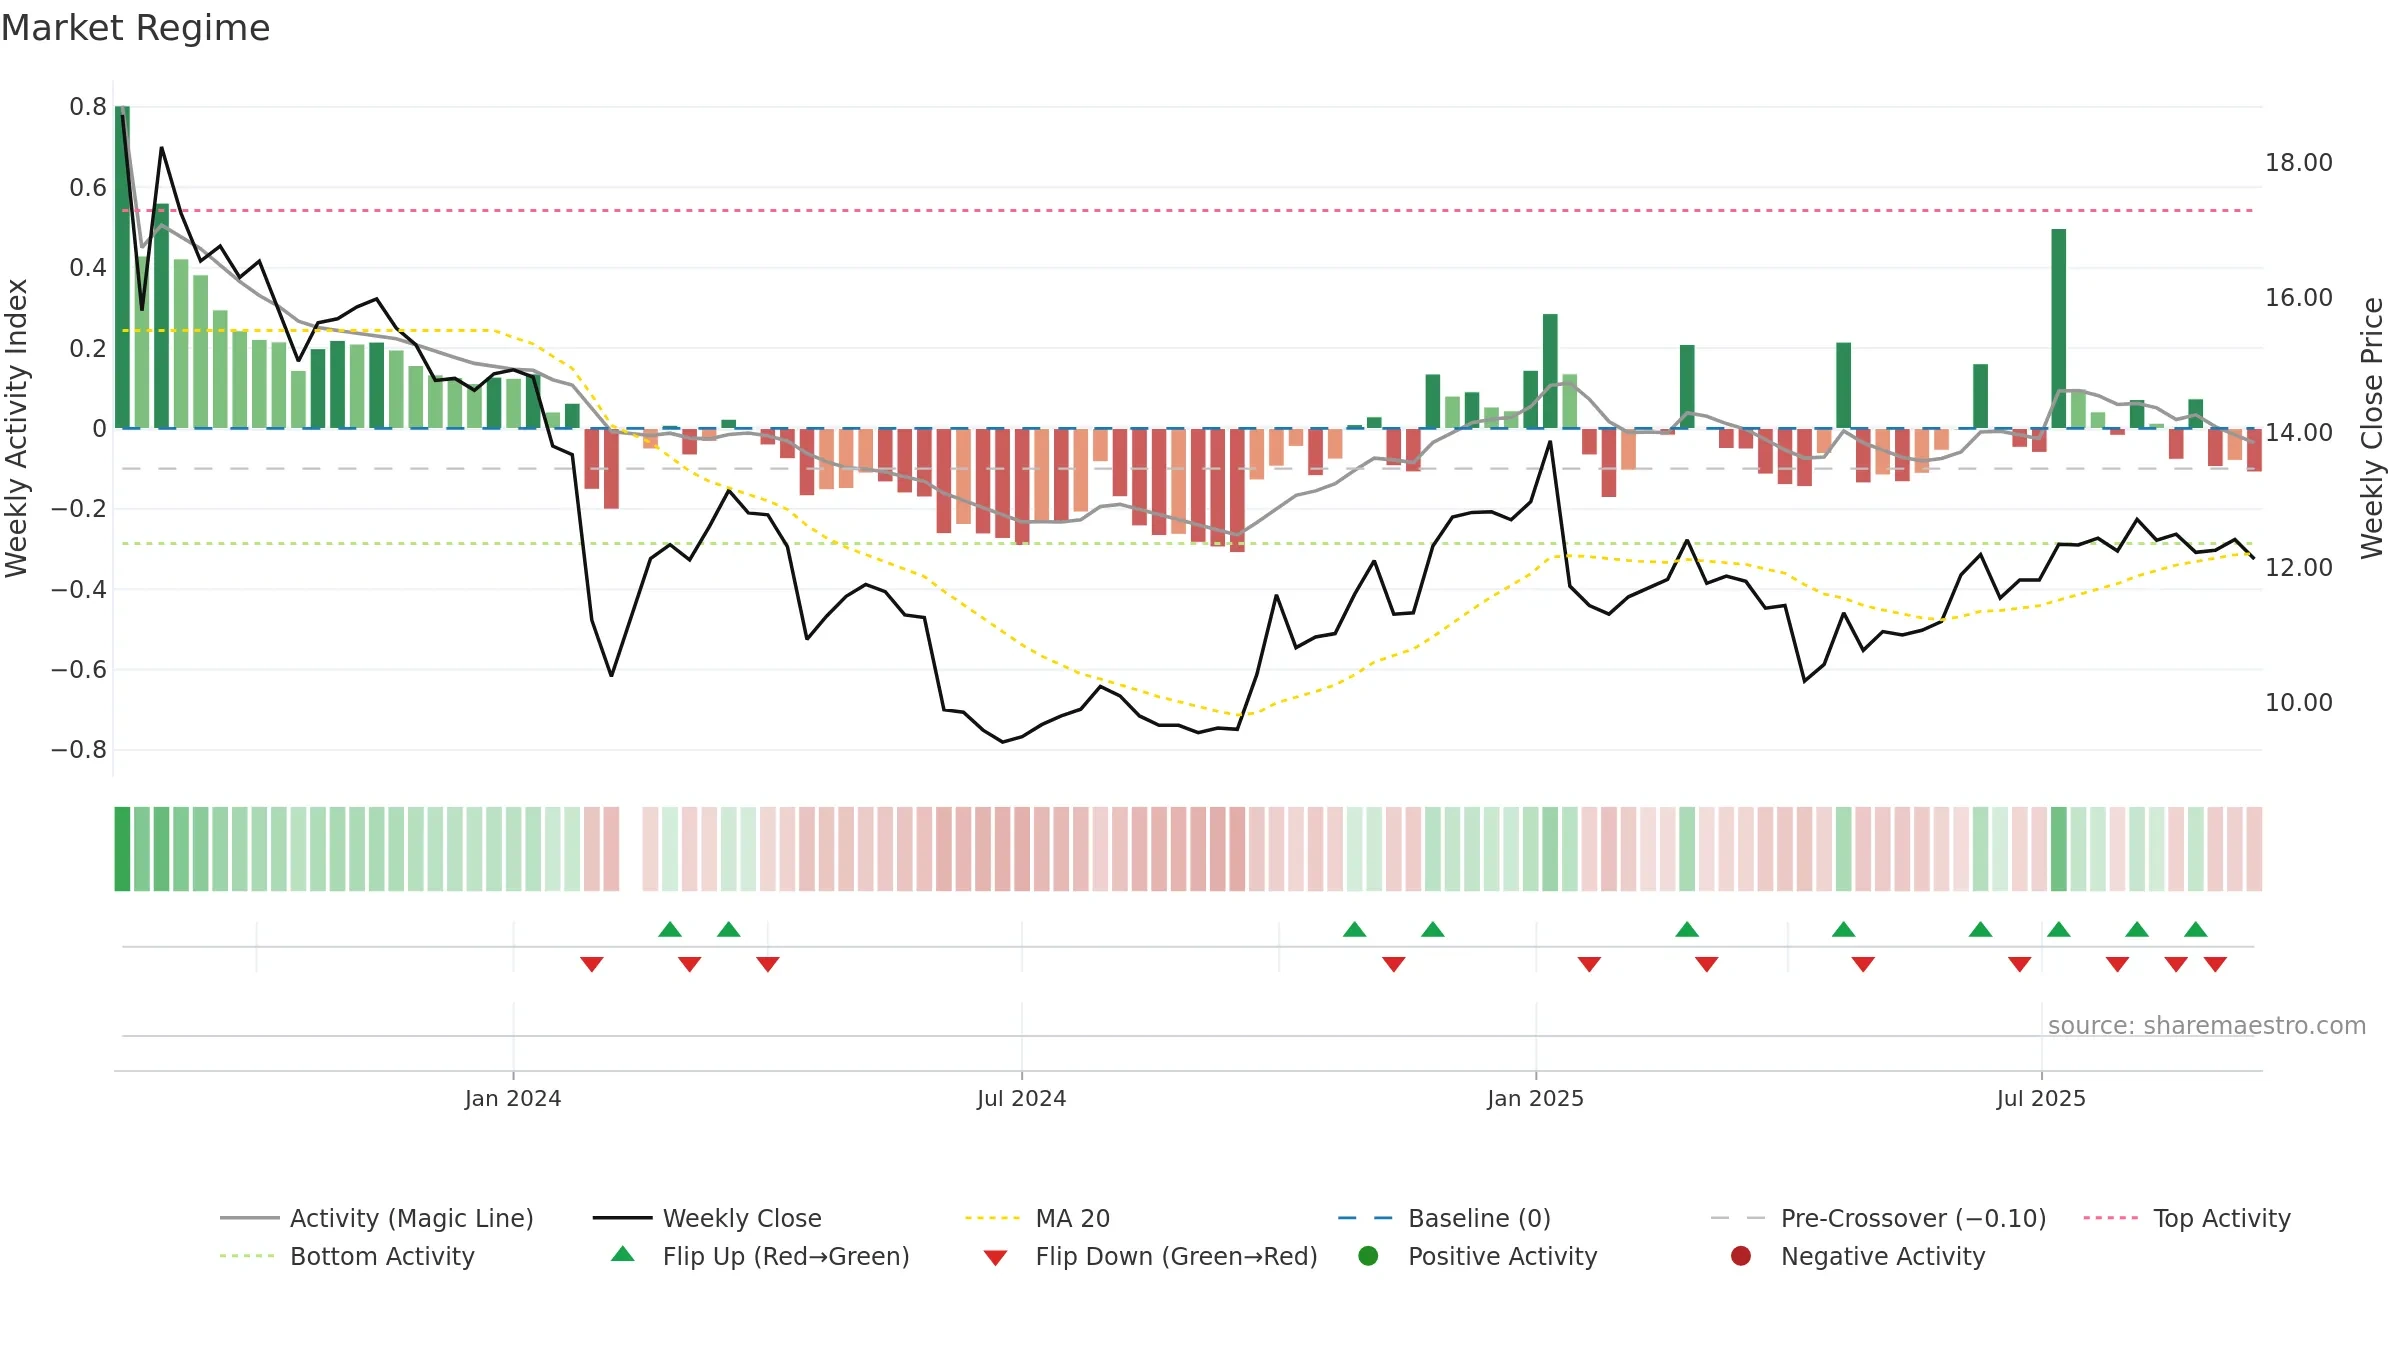Click the 18.00 price axis label

(x=2299, y=162)
